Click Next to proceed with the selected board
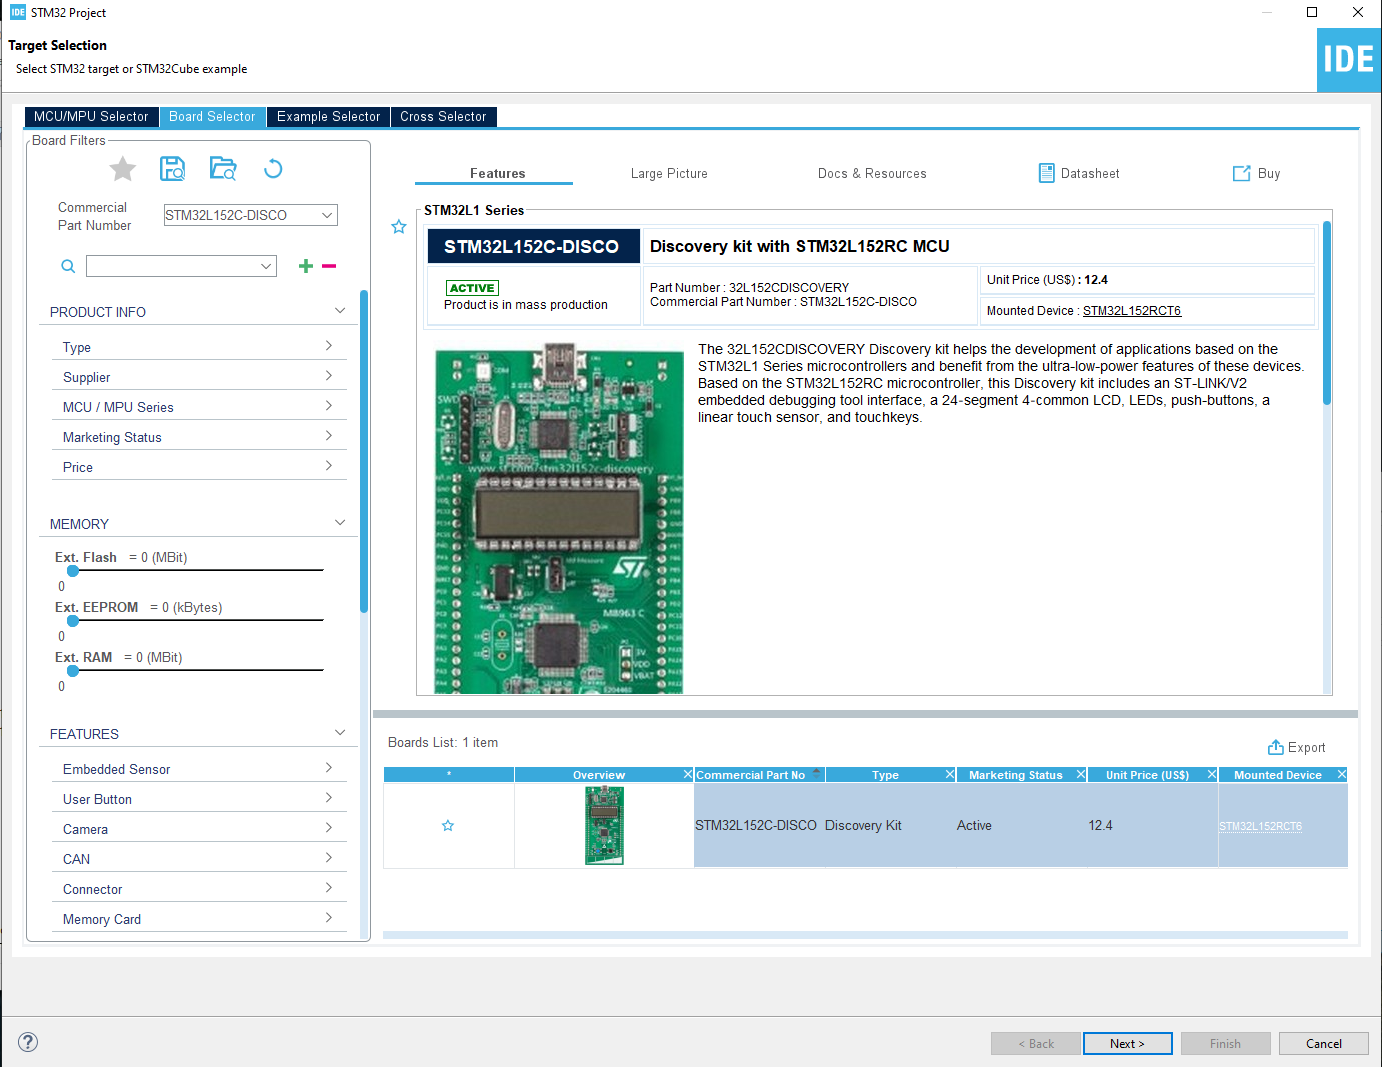The width and height of the screenshot is (1382, 1067). 1128,1043
